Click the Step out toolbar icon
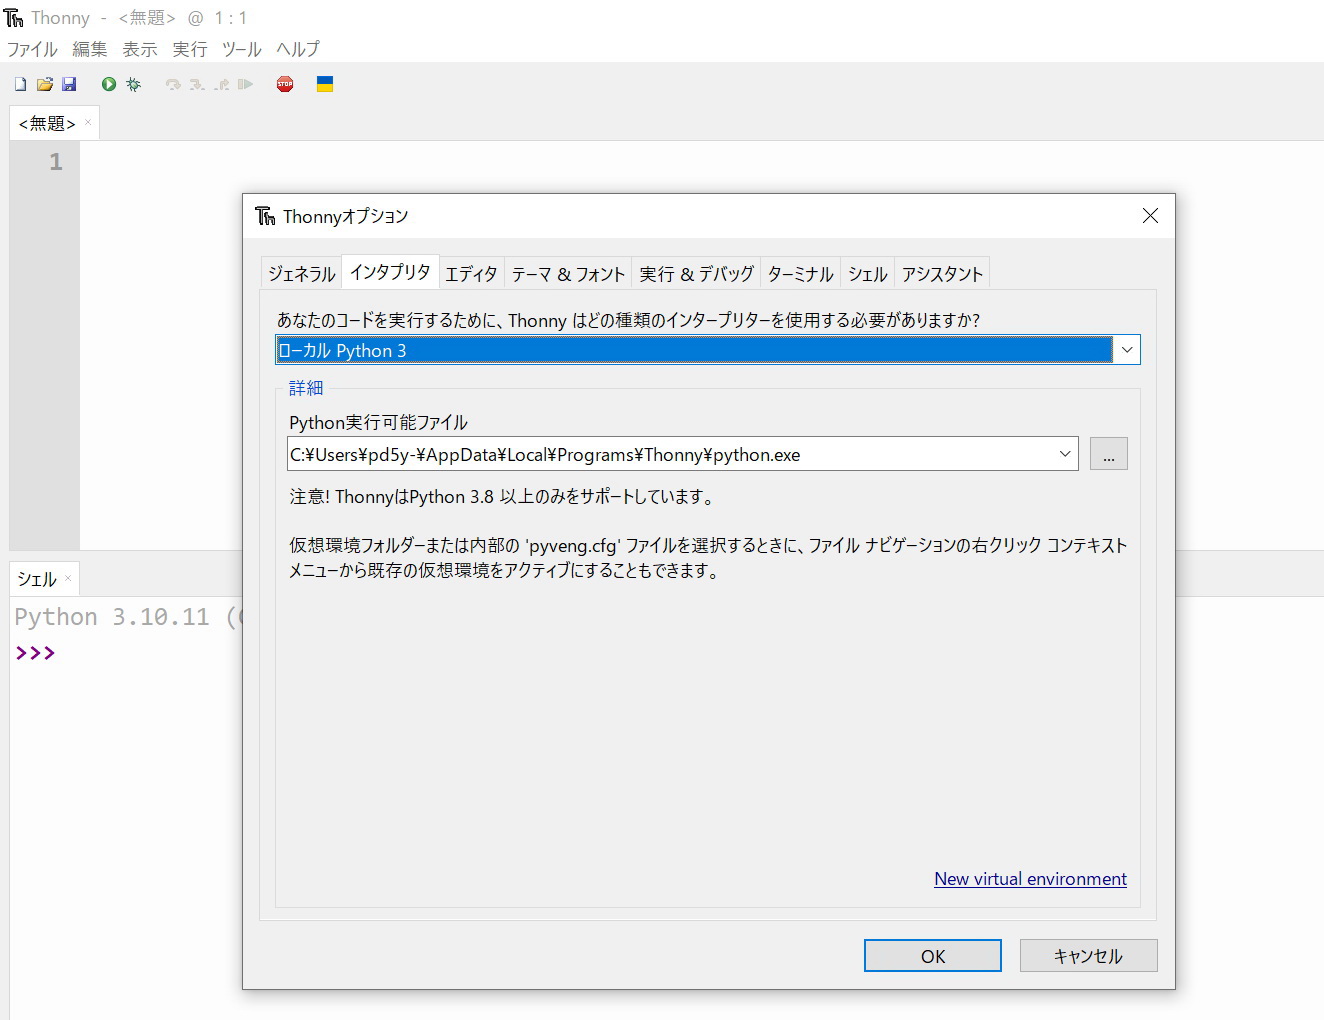This screenshot has width=1324, height=1020. (221, 84)
